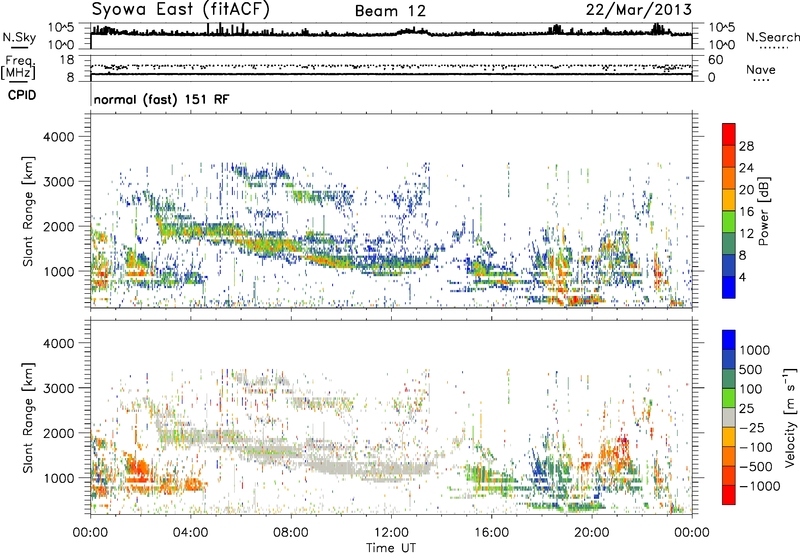Click the '-500' label on the velocity colorbar
Viewport: 800px width, 554px height.
[x=756, y=467]
